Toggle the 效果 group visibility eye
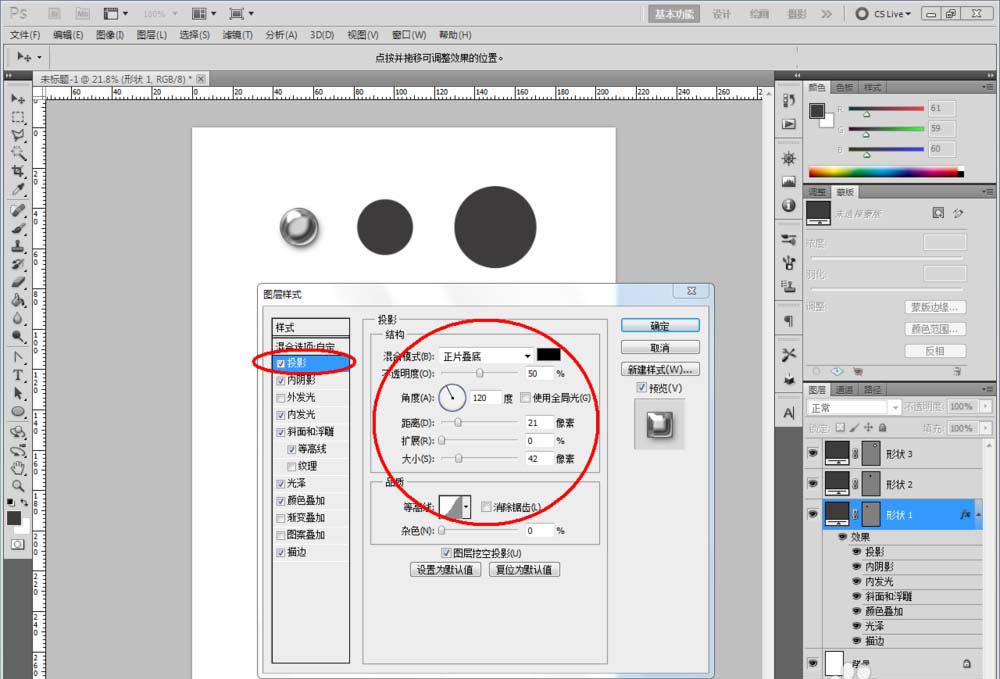 click(842, 537)
